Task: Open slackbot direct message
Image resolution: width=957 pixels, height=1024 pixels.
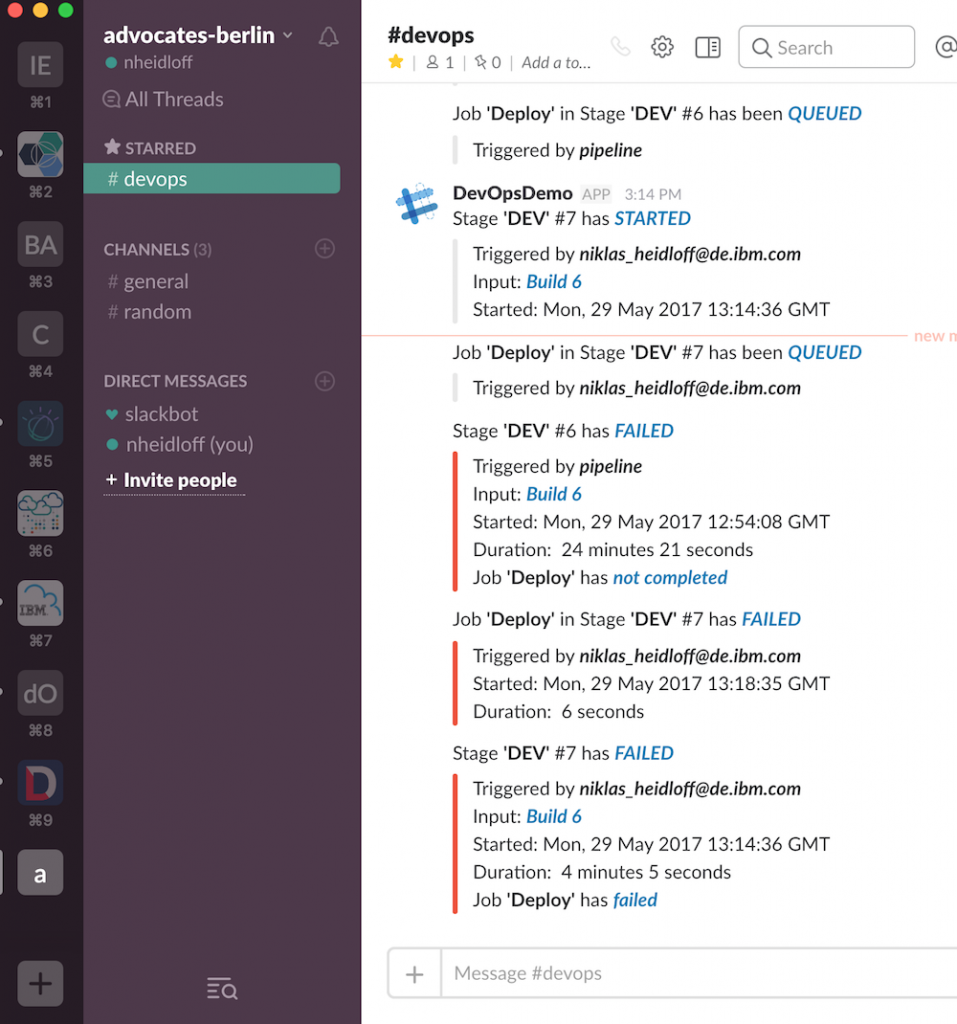Action: coord(152,414)
